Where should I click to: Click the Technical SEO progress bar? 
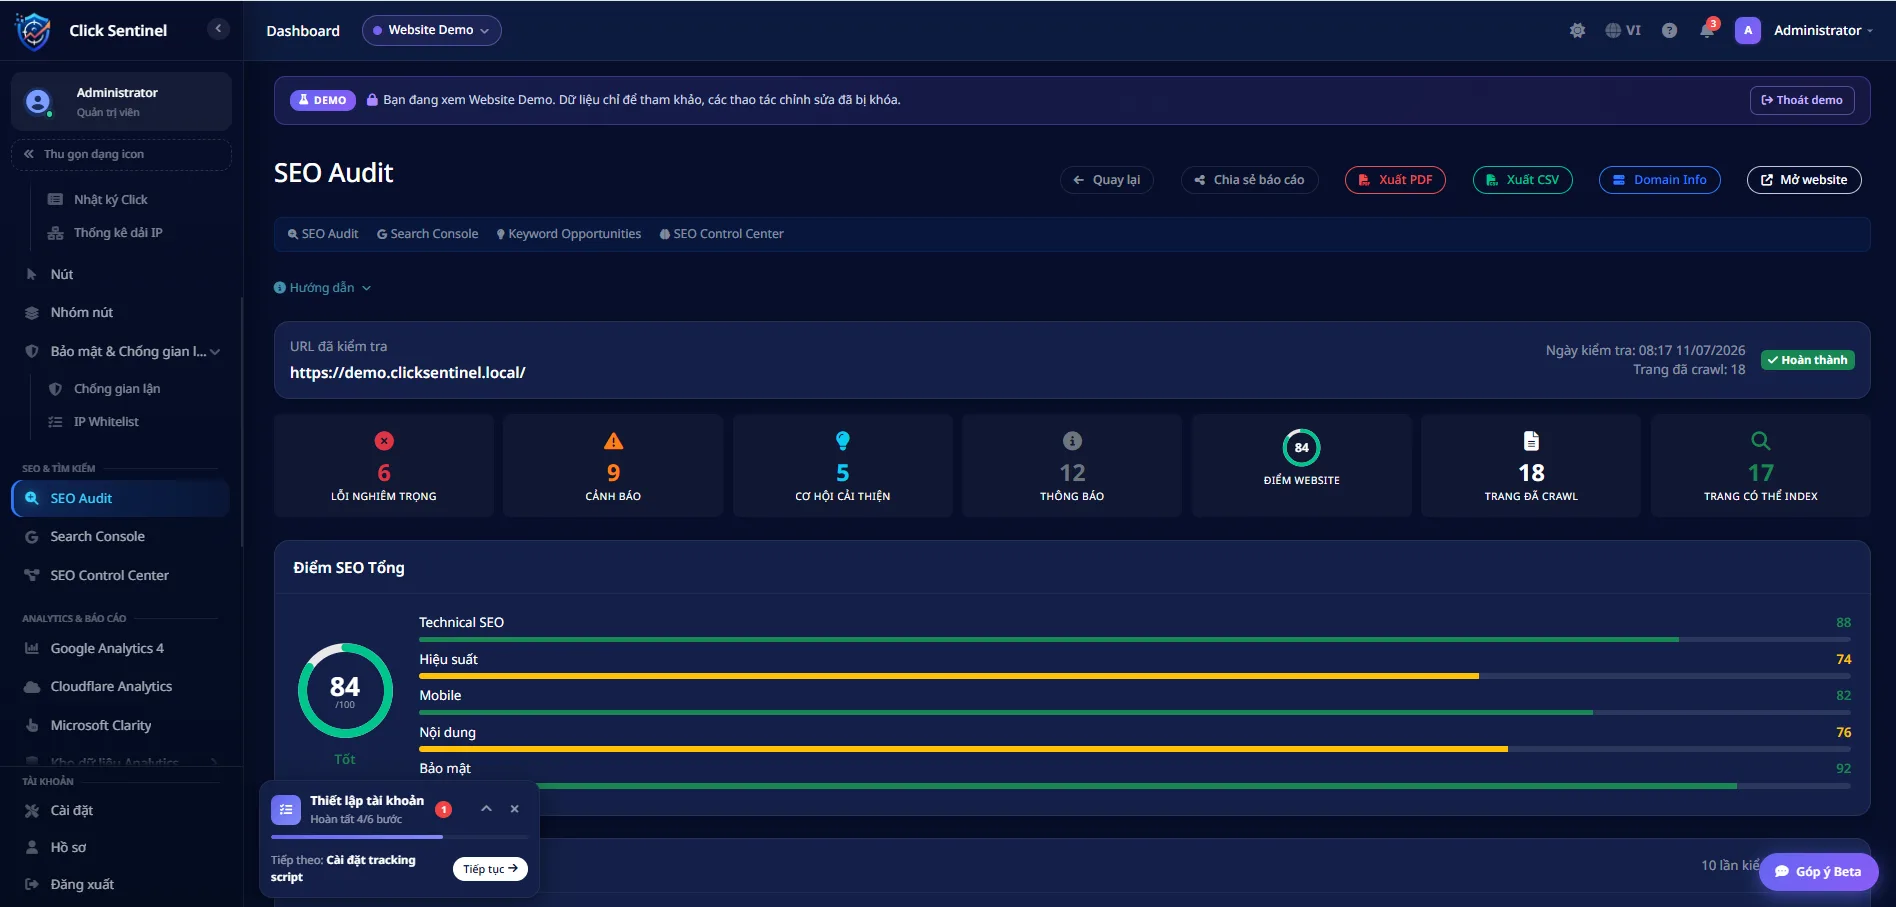pyautogui.click(x=1135, y=639)
